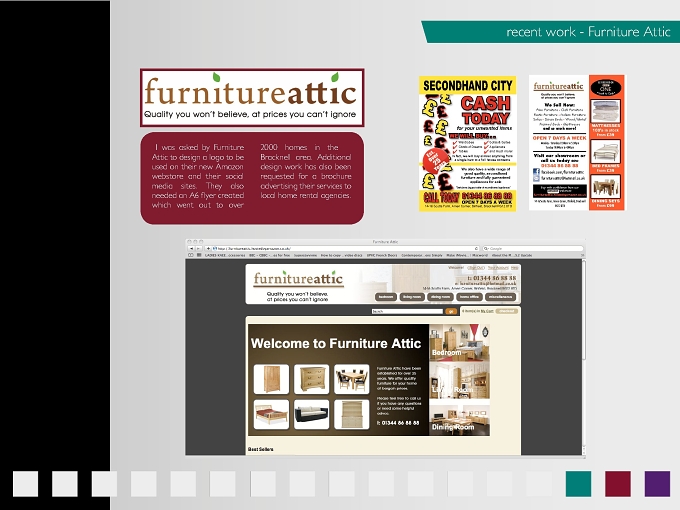This screenshot has height=510, width=680.
Task: Select the teal color square
Action: tap(578, 484)
